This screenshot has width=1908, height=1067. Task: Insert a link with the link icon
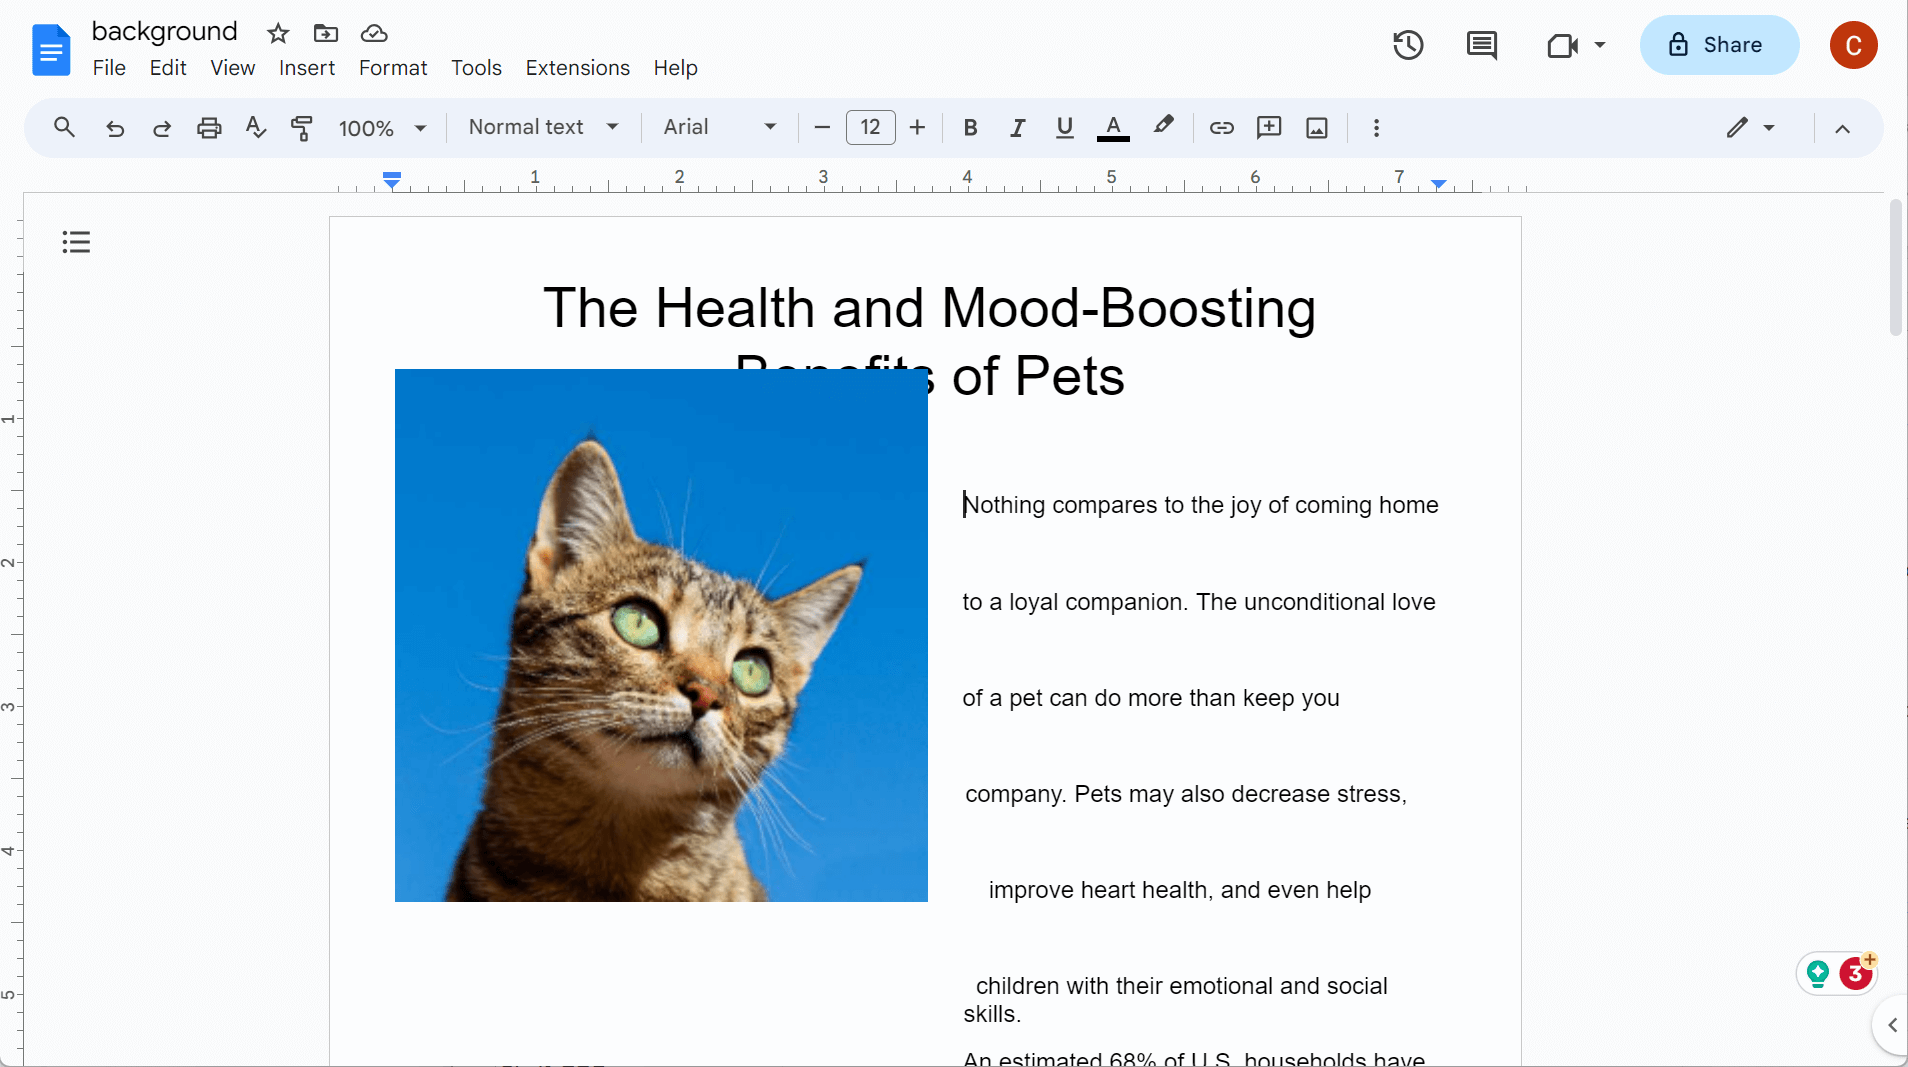pos(1221,128)
